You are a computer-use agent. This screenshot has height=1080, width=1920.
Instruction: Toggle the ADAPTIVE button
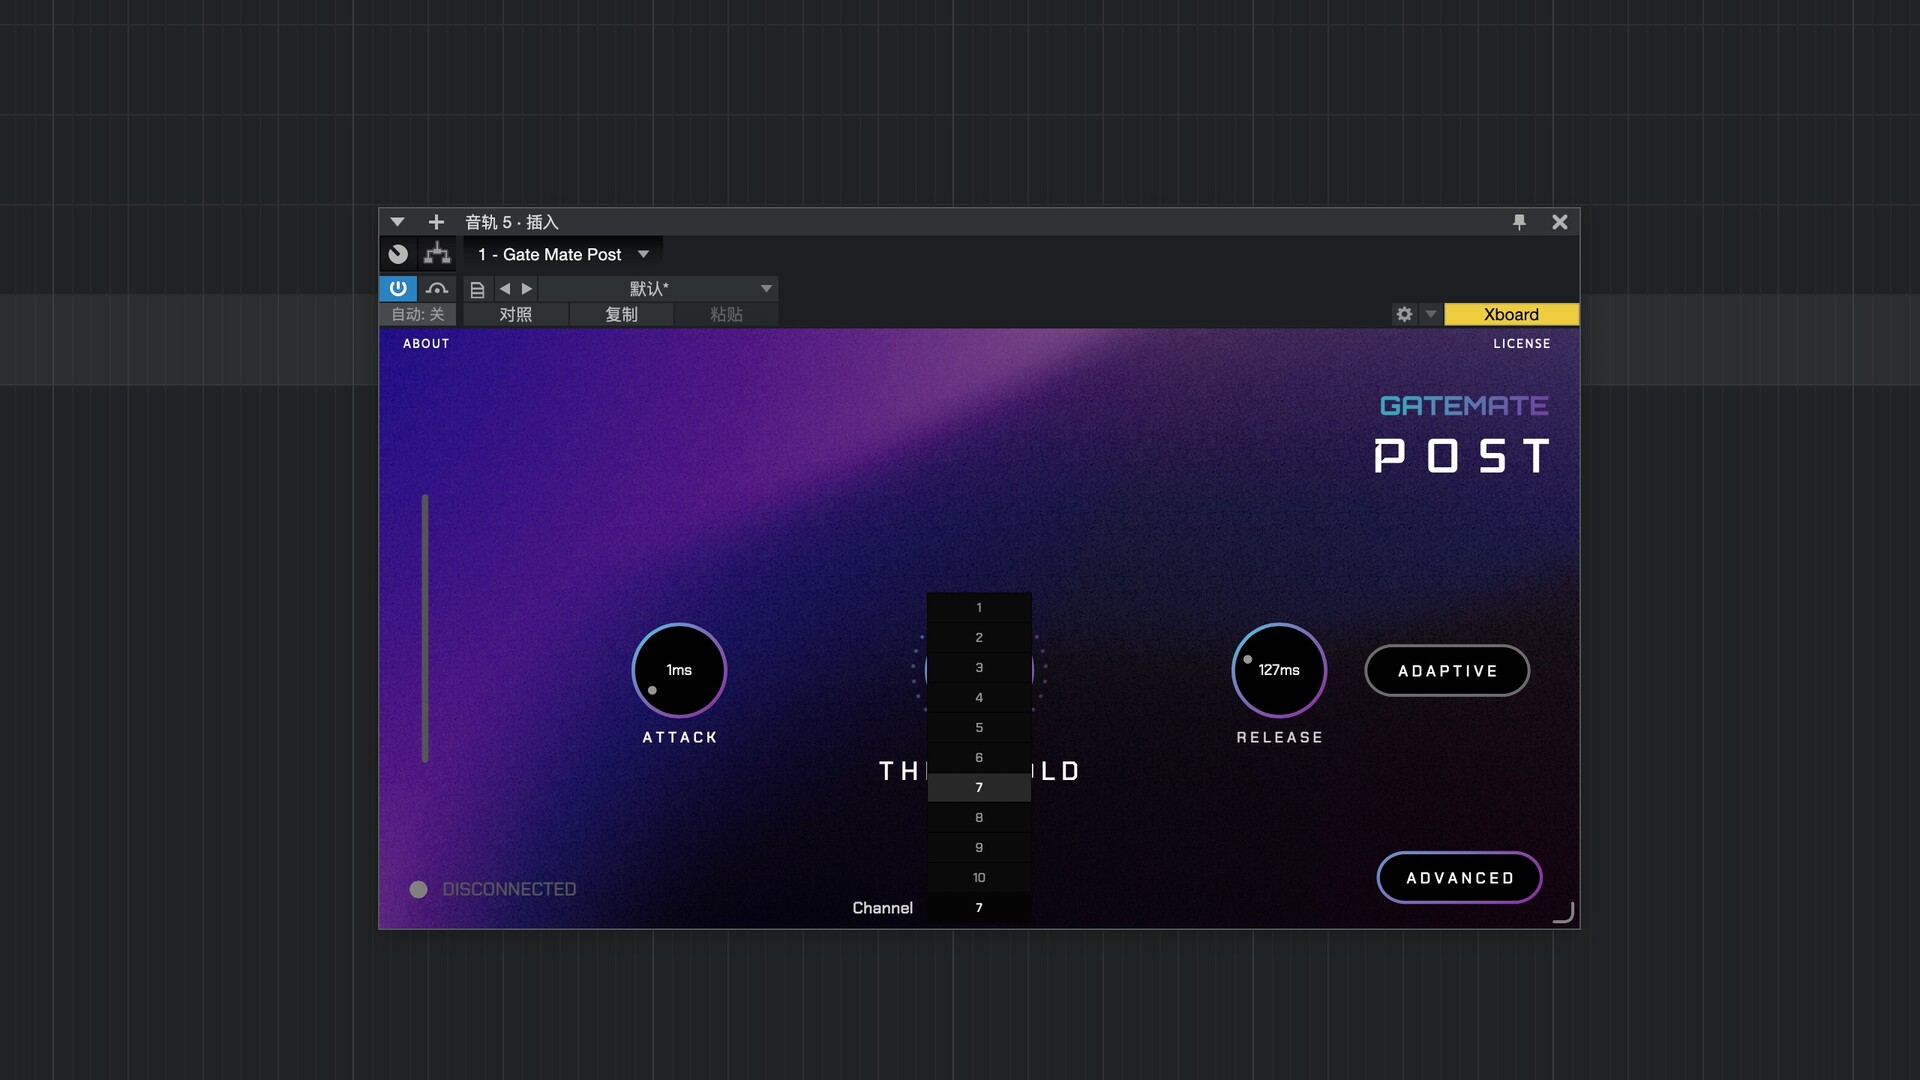pyautogui.click(x=1447, y=670)
